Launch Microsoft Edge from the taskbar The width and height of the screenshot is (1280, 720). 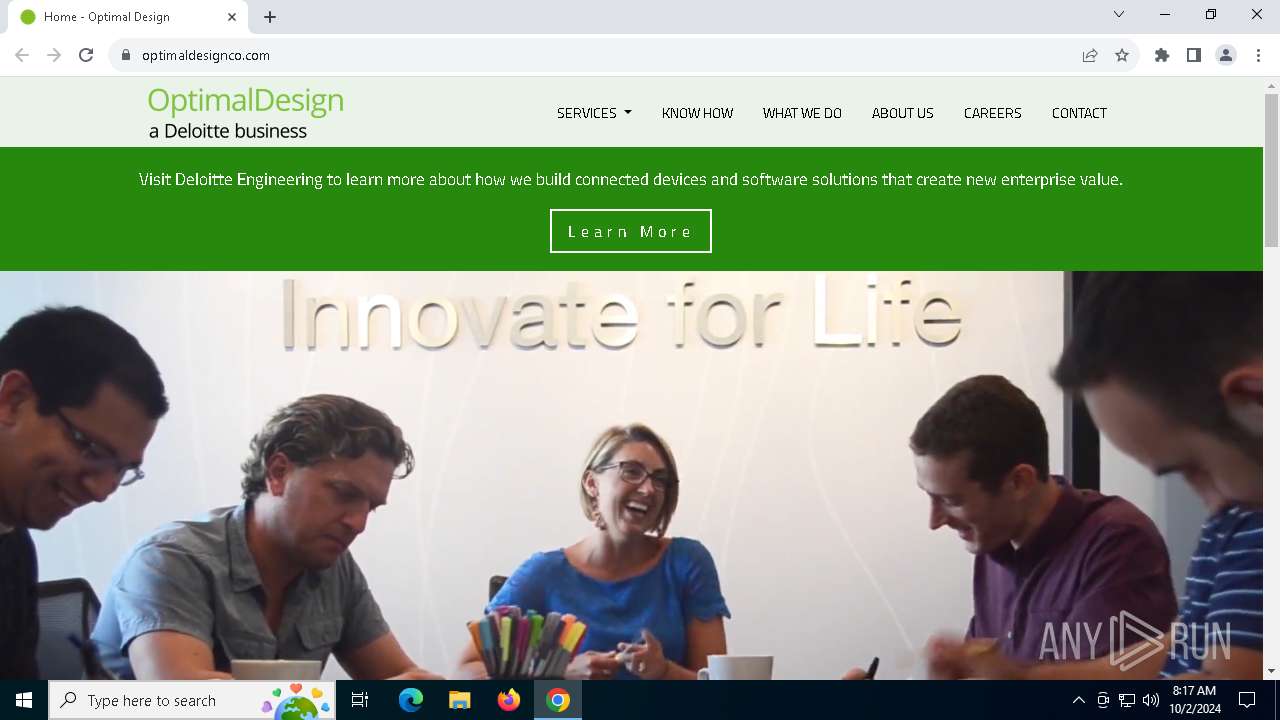pyautogui.click(x=411, y=700)
